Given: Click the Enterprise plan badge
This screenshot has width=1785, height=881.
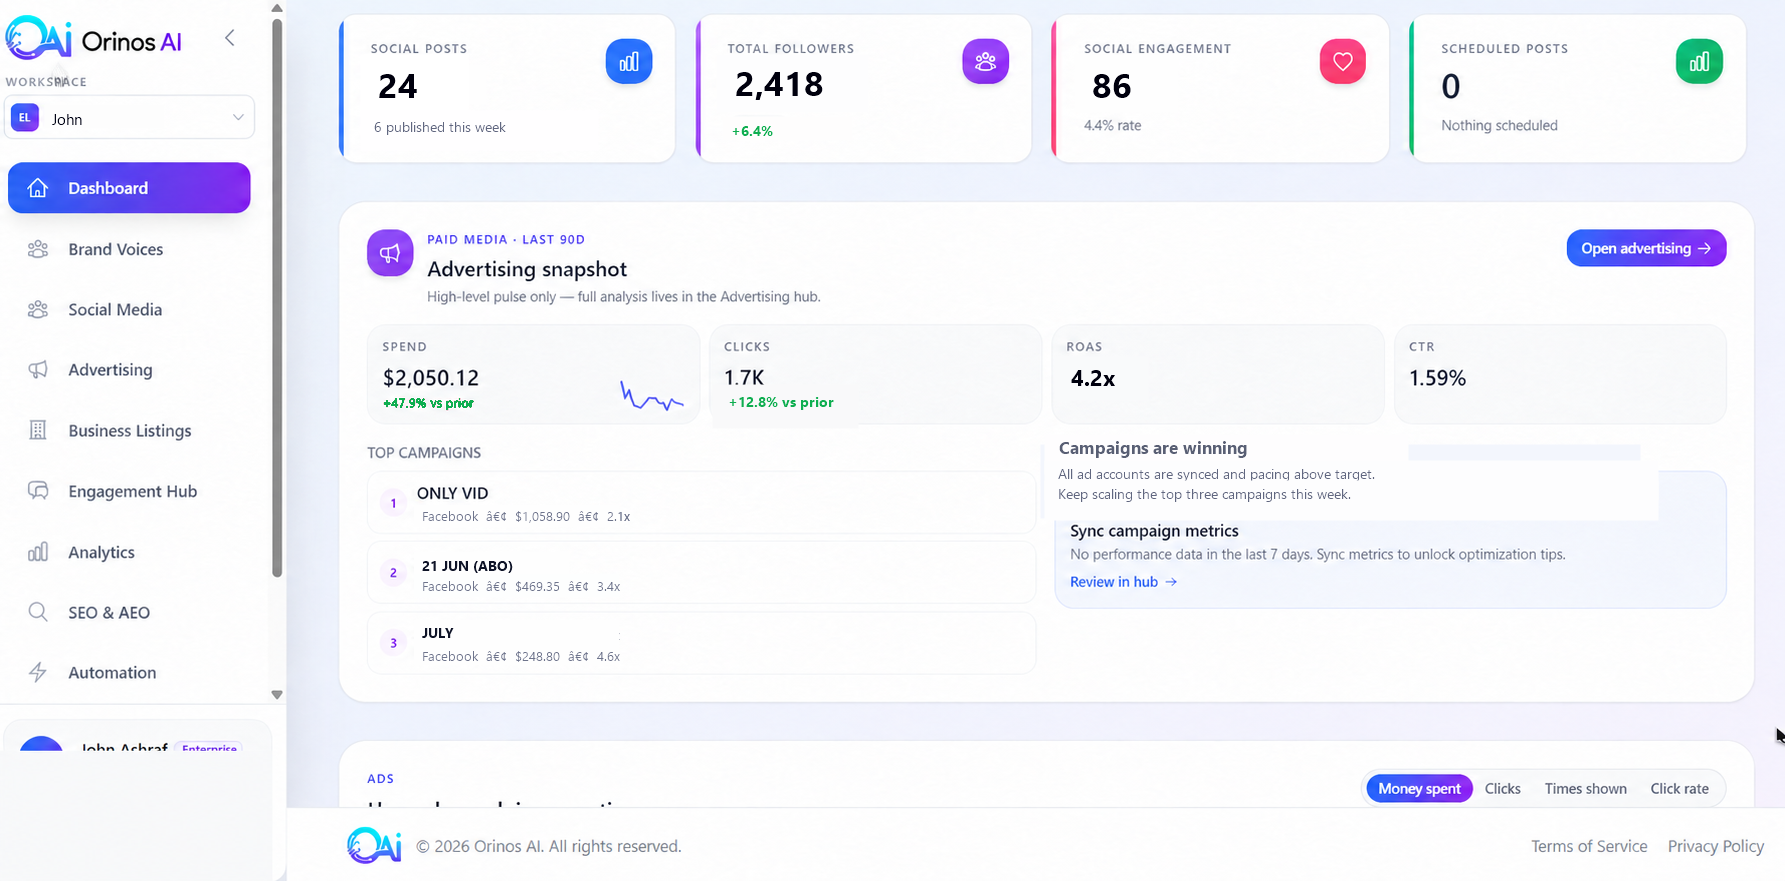Looking at the screenshot, I should (209, 748).
